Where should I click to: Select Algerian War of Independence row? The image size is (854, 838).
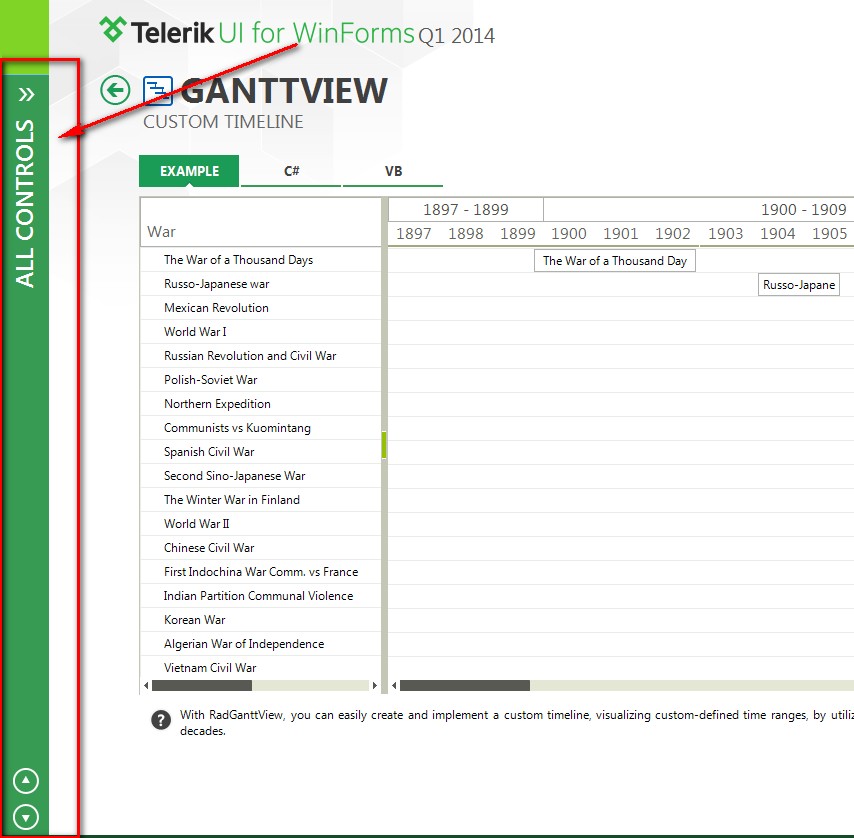click(x=260, y=644)
